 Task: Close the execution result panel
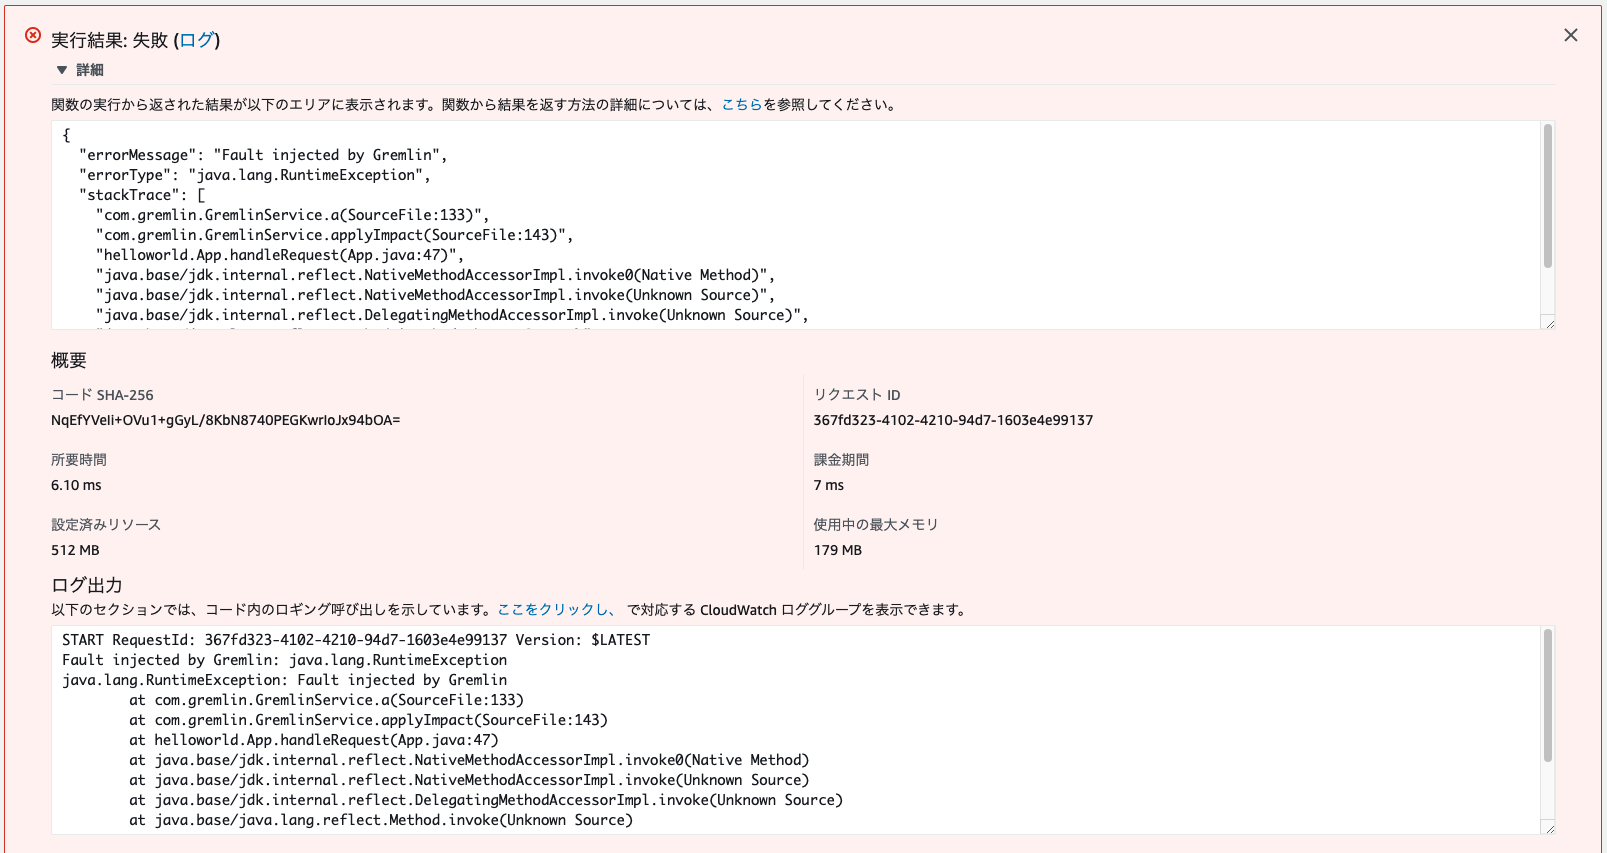click(1570, 35)
